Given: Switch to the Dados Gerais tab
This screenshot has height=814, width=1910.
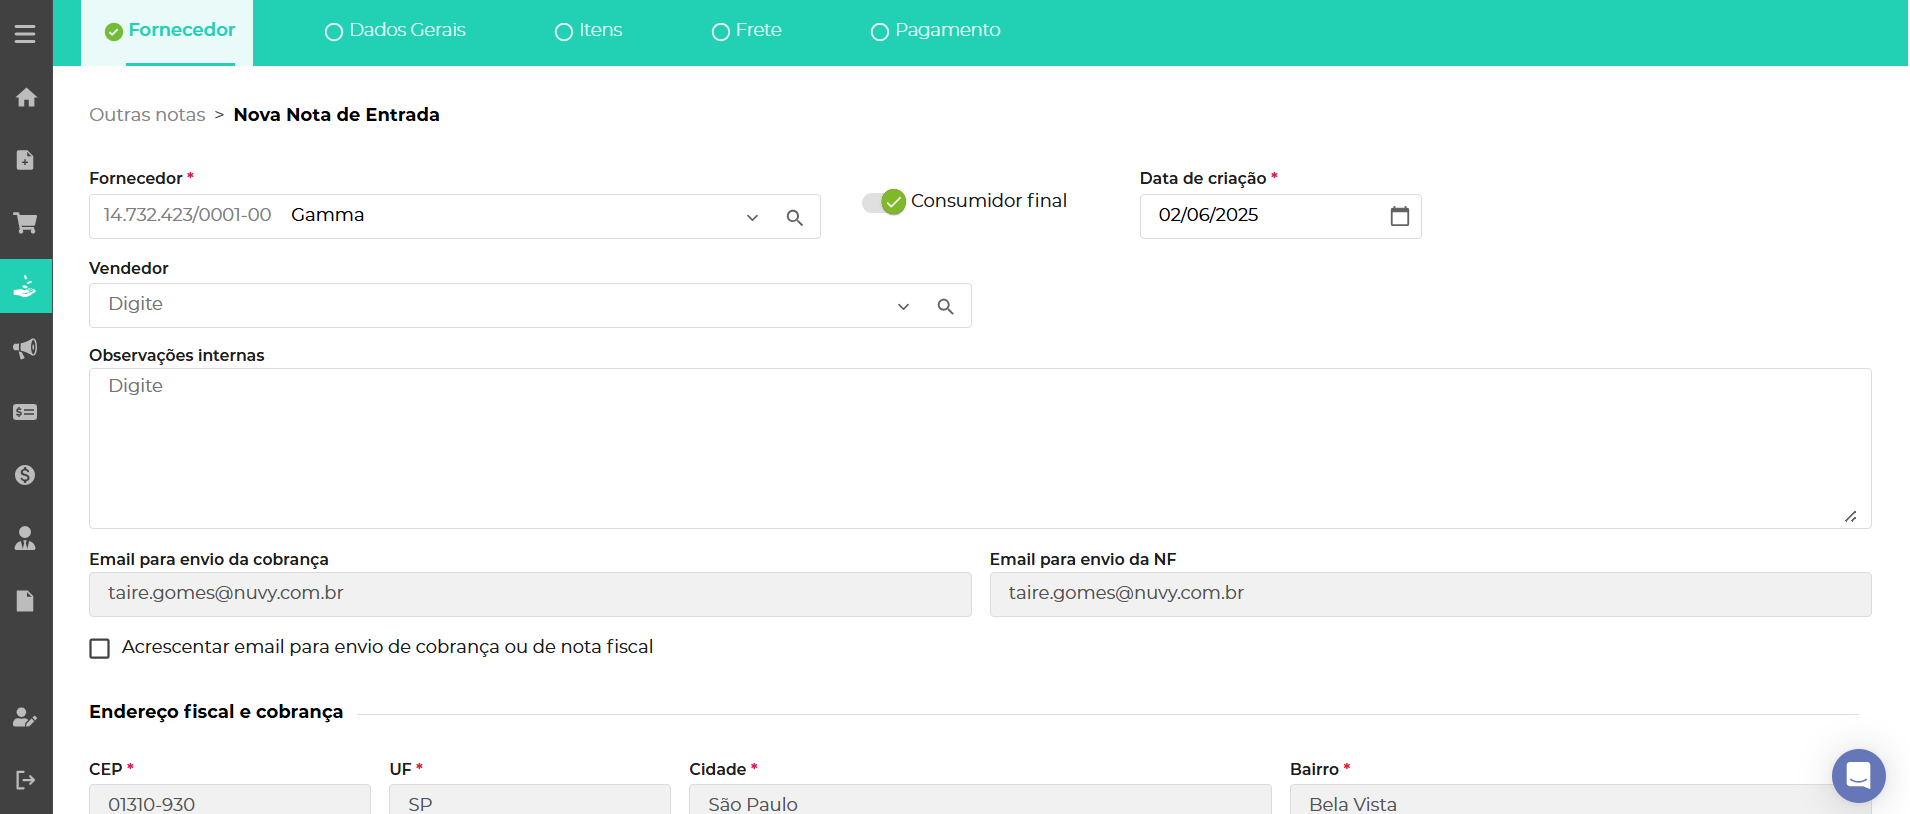Looking at the screenshot, I should (x=396, y=31).
